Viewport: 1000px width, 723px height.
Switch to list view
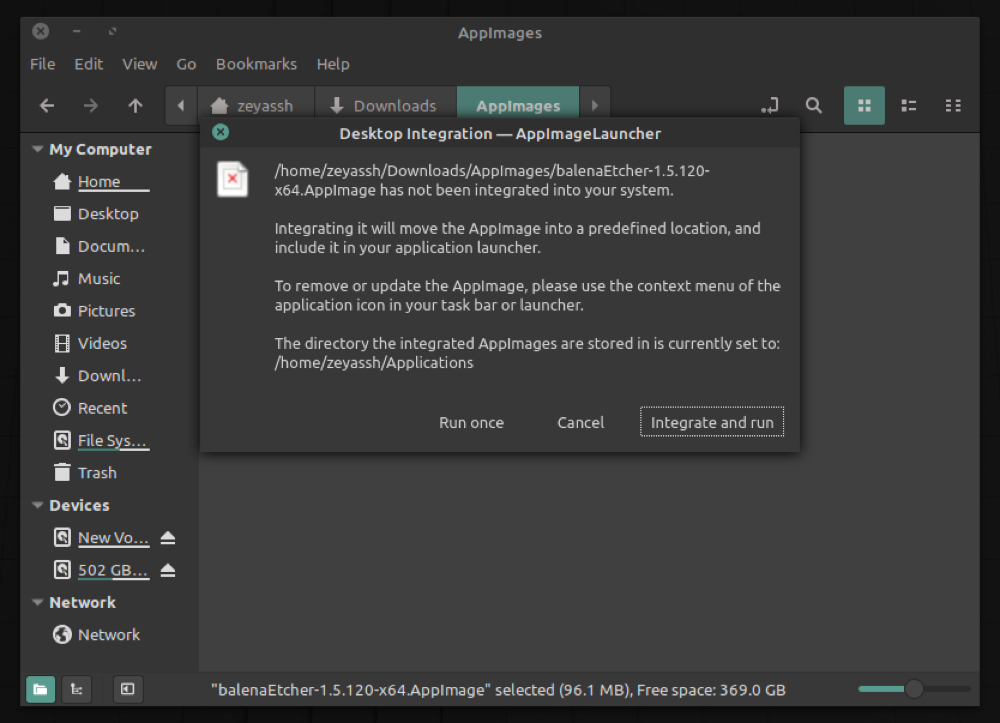coord(908,105)
